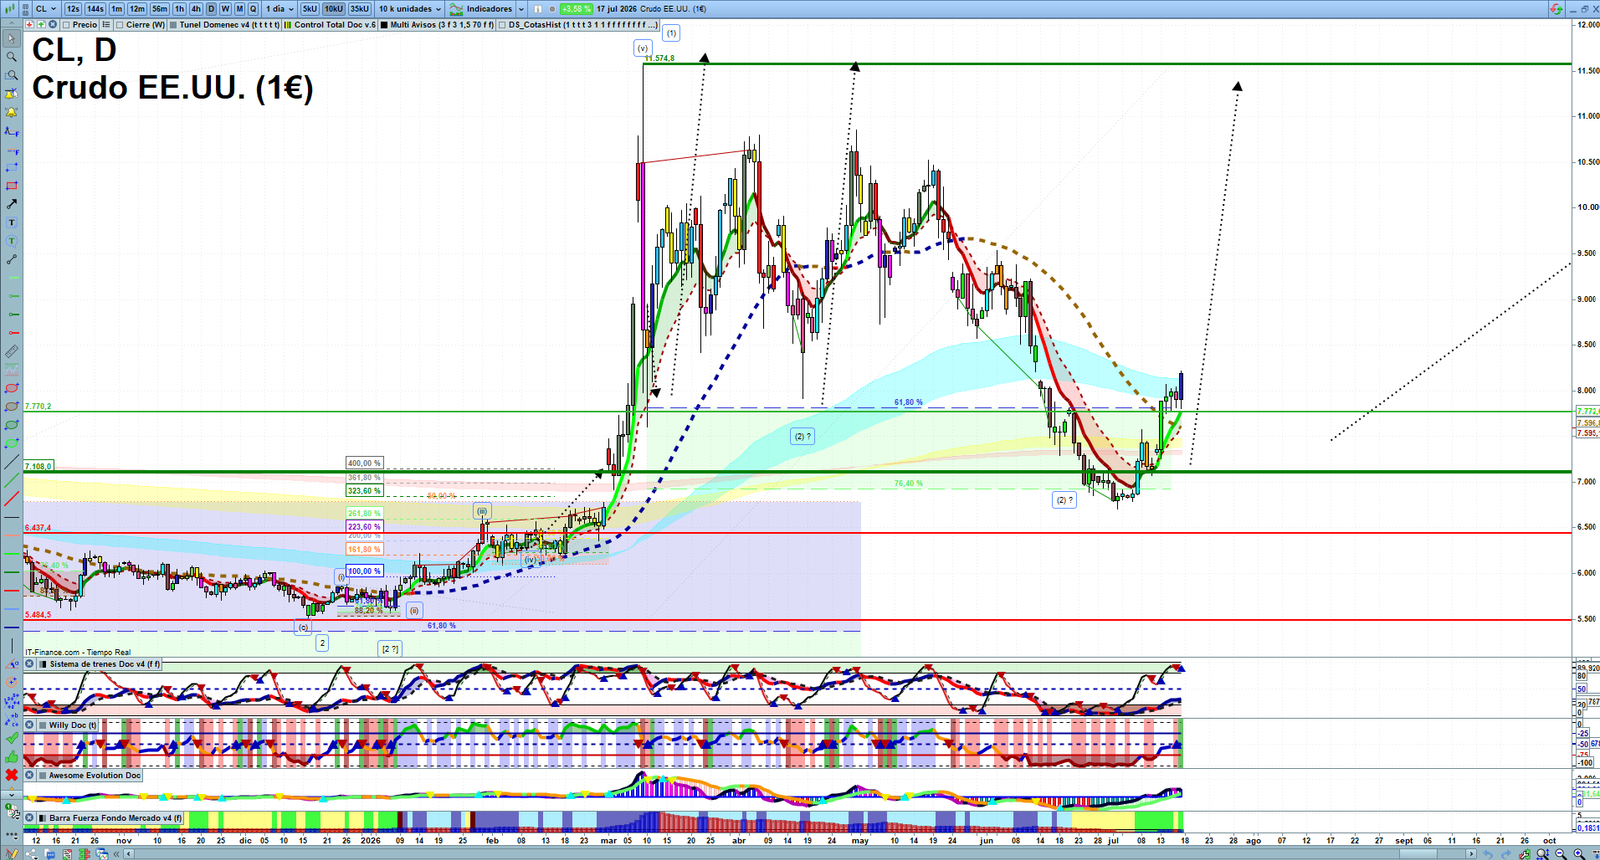Select the 5kU history button

coord(310,8)
